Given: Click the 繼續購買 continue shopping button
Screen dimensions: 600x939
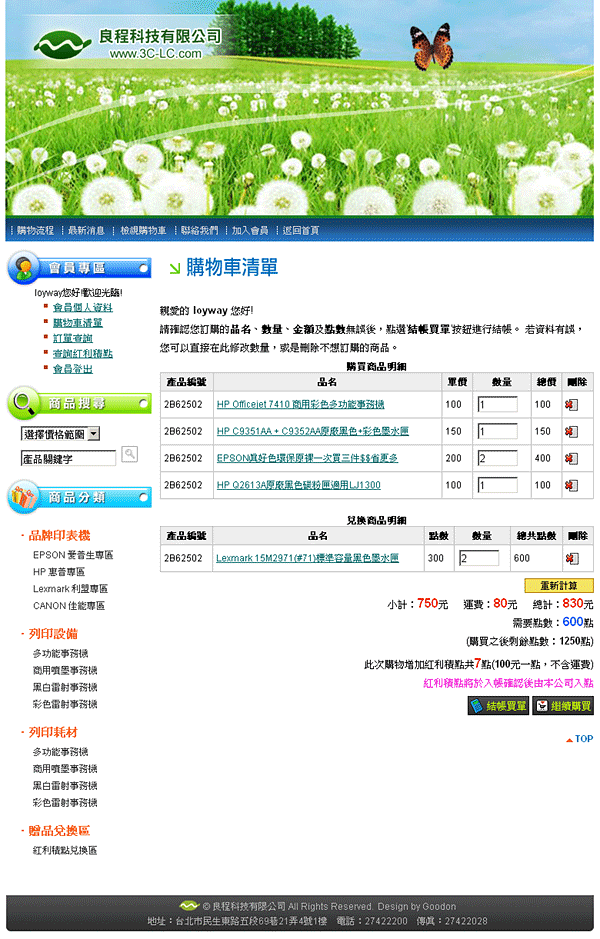Looking at the screenshot, I should tap(563, 706).
